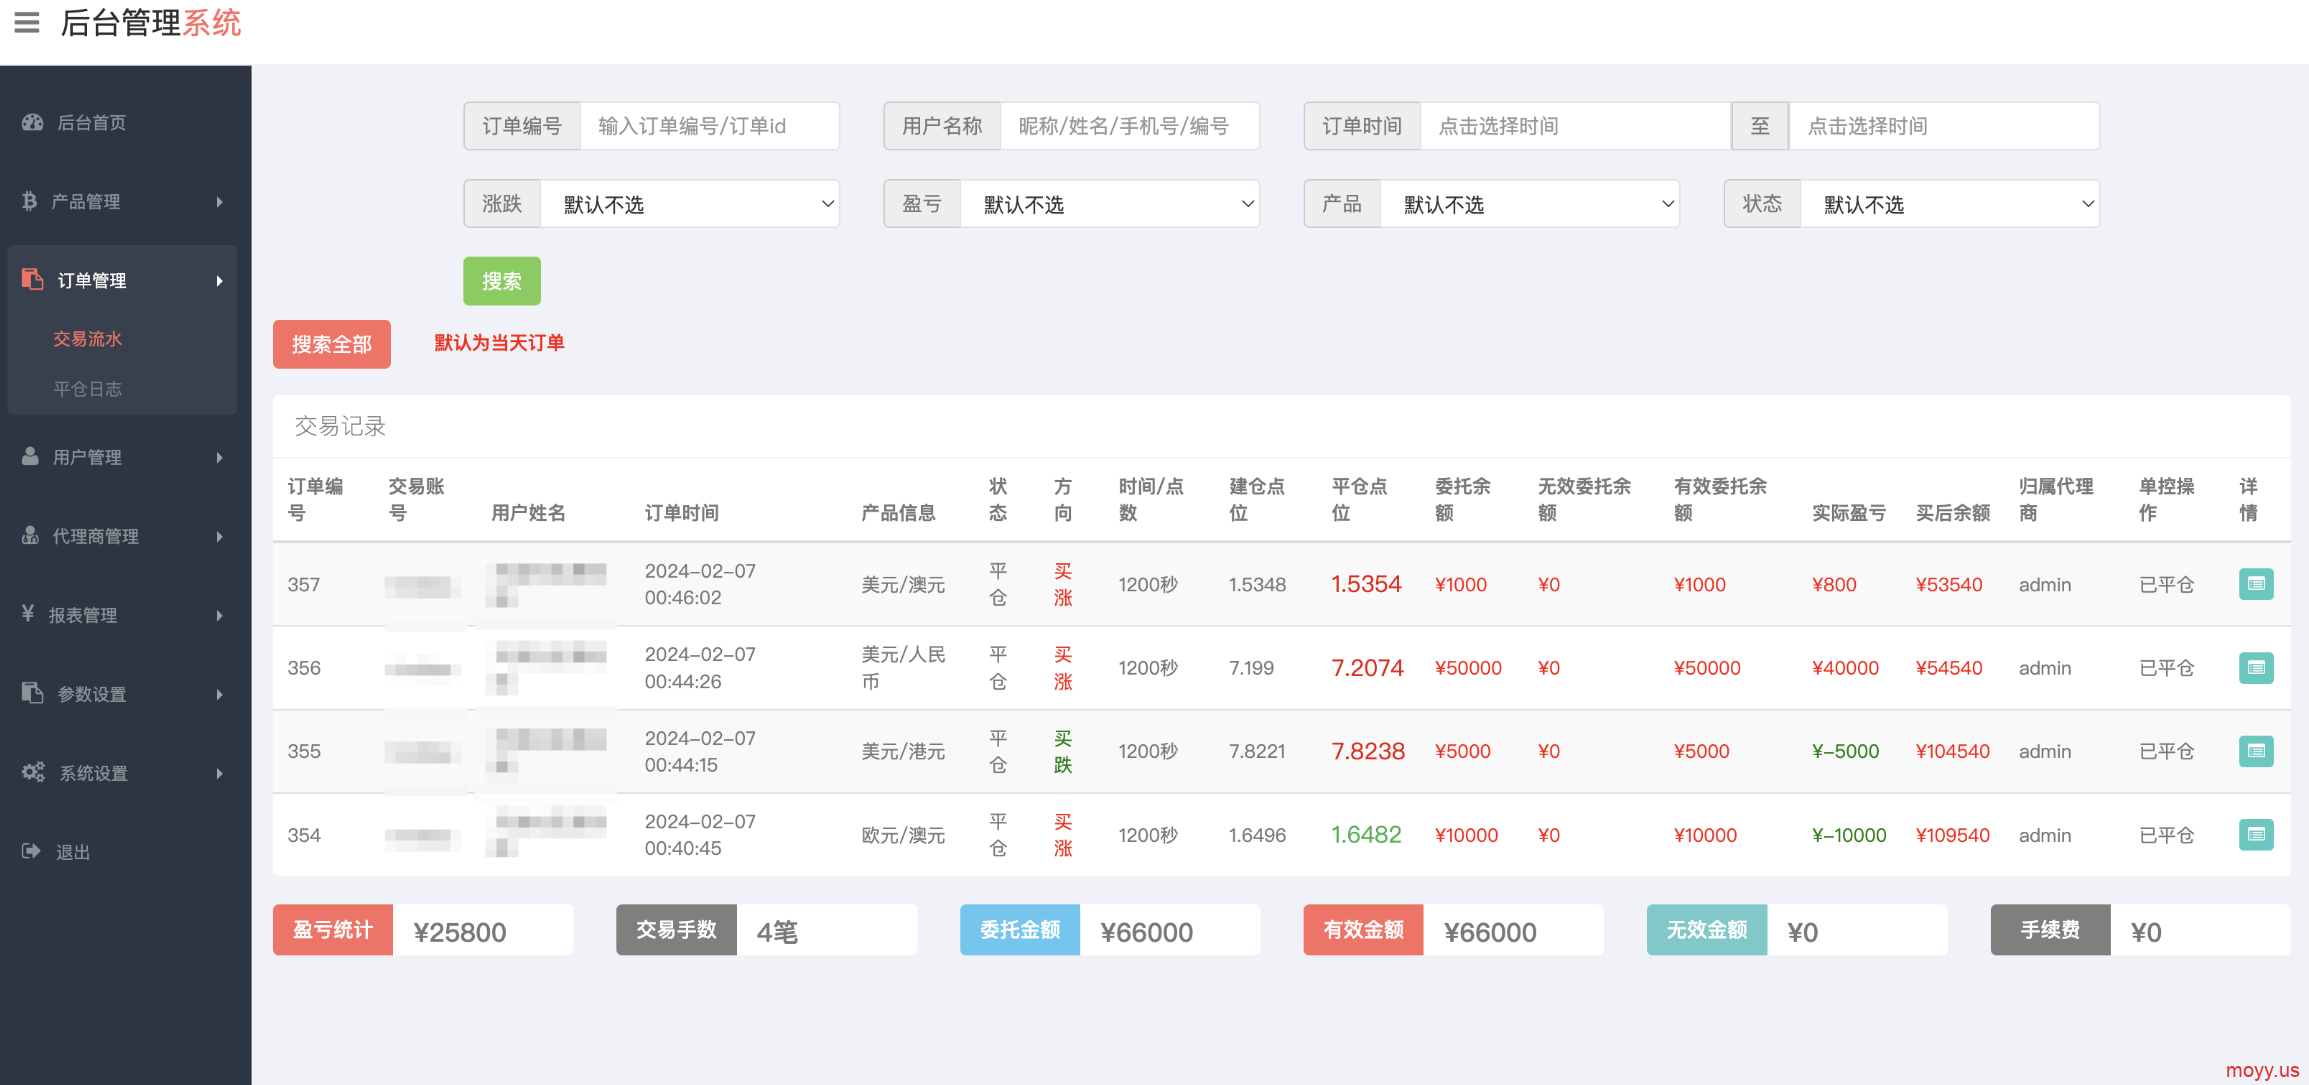Click the 订单编号 input field
This screenshot has width=2309, height=1085.
709,126
